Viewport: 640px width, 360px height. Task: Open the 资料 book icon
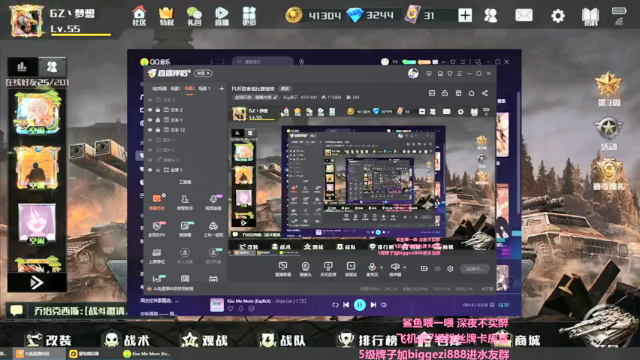click(590, 16)
